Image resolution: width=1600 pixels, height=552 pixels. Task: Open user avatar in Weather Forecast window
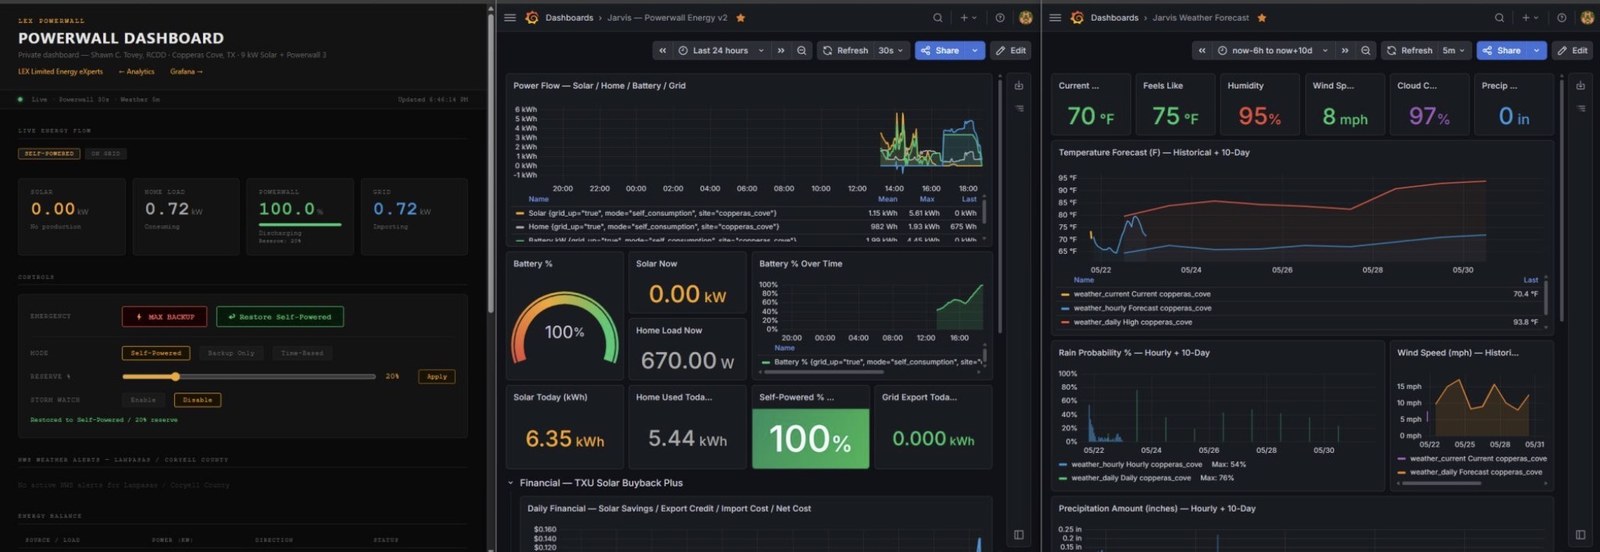pos(1587,17)
